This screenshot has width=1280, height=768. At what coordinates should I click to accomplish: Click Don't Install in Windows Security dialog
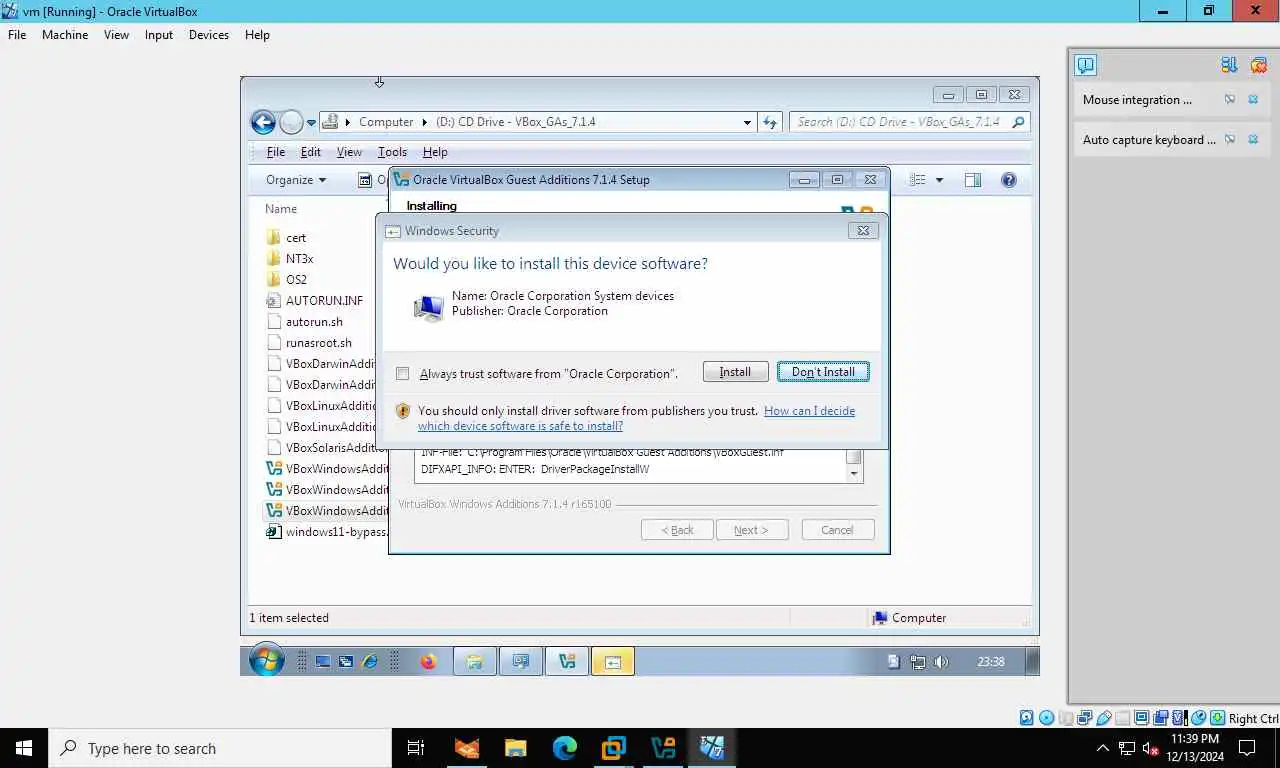coord(823,372)
